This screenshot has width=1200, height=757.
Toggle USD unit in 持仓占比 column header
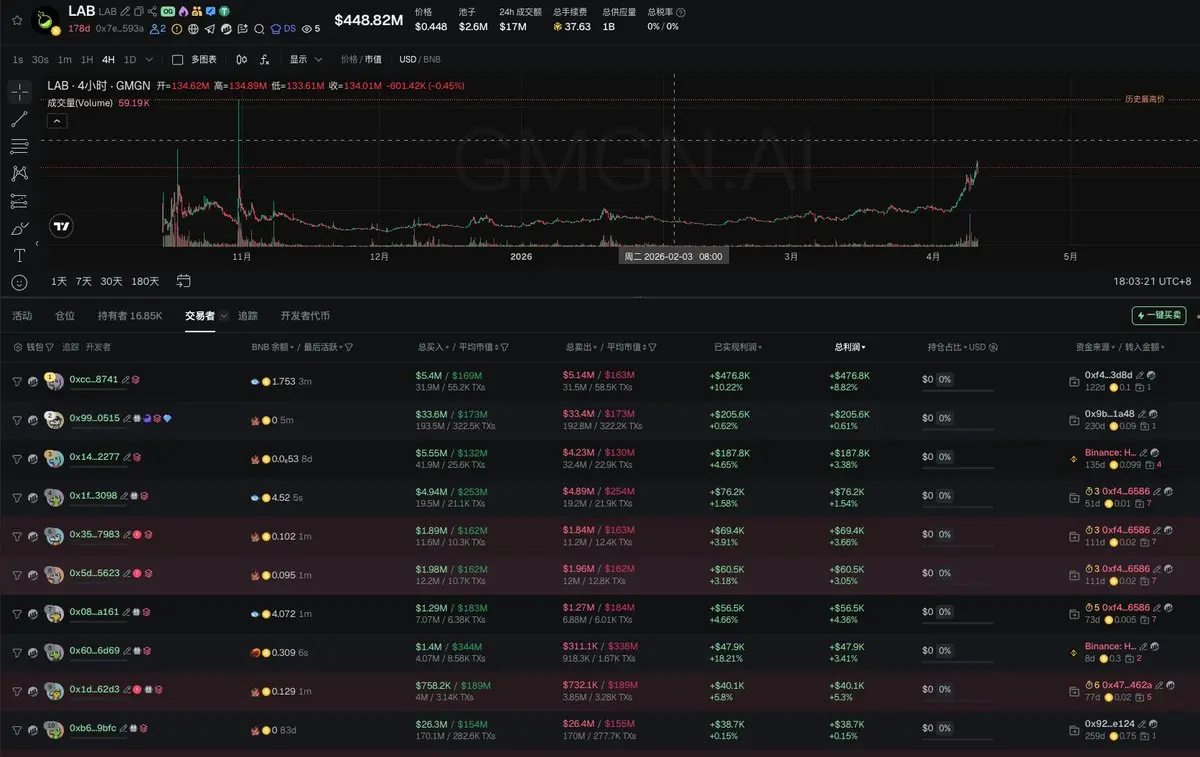point(978,347)
